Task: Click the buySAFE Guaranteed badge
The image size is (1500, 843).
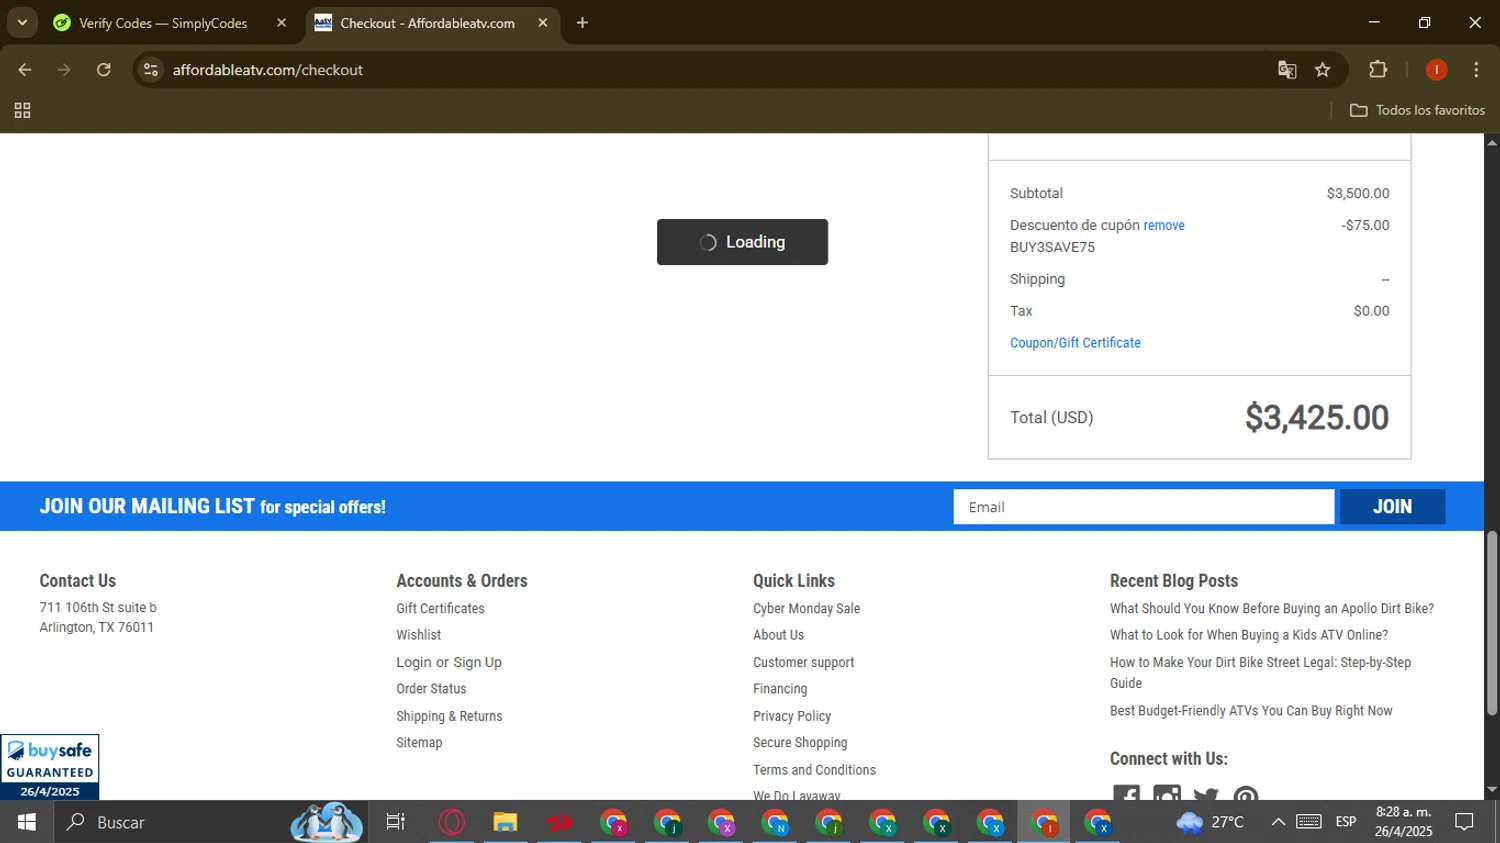Action: (50, 767)
